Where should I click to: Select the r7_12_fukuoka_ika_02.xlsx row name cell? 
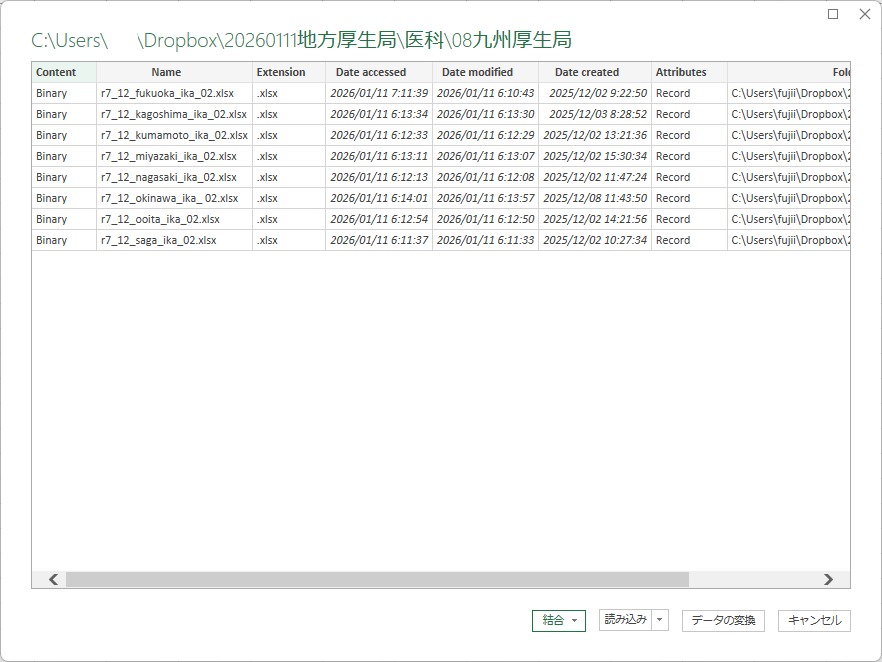click(167, 93)
